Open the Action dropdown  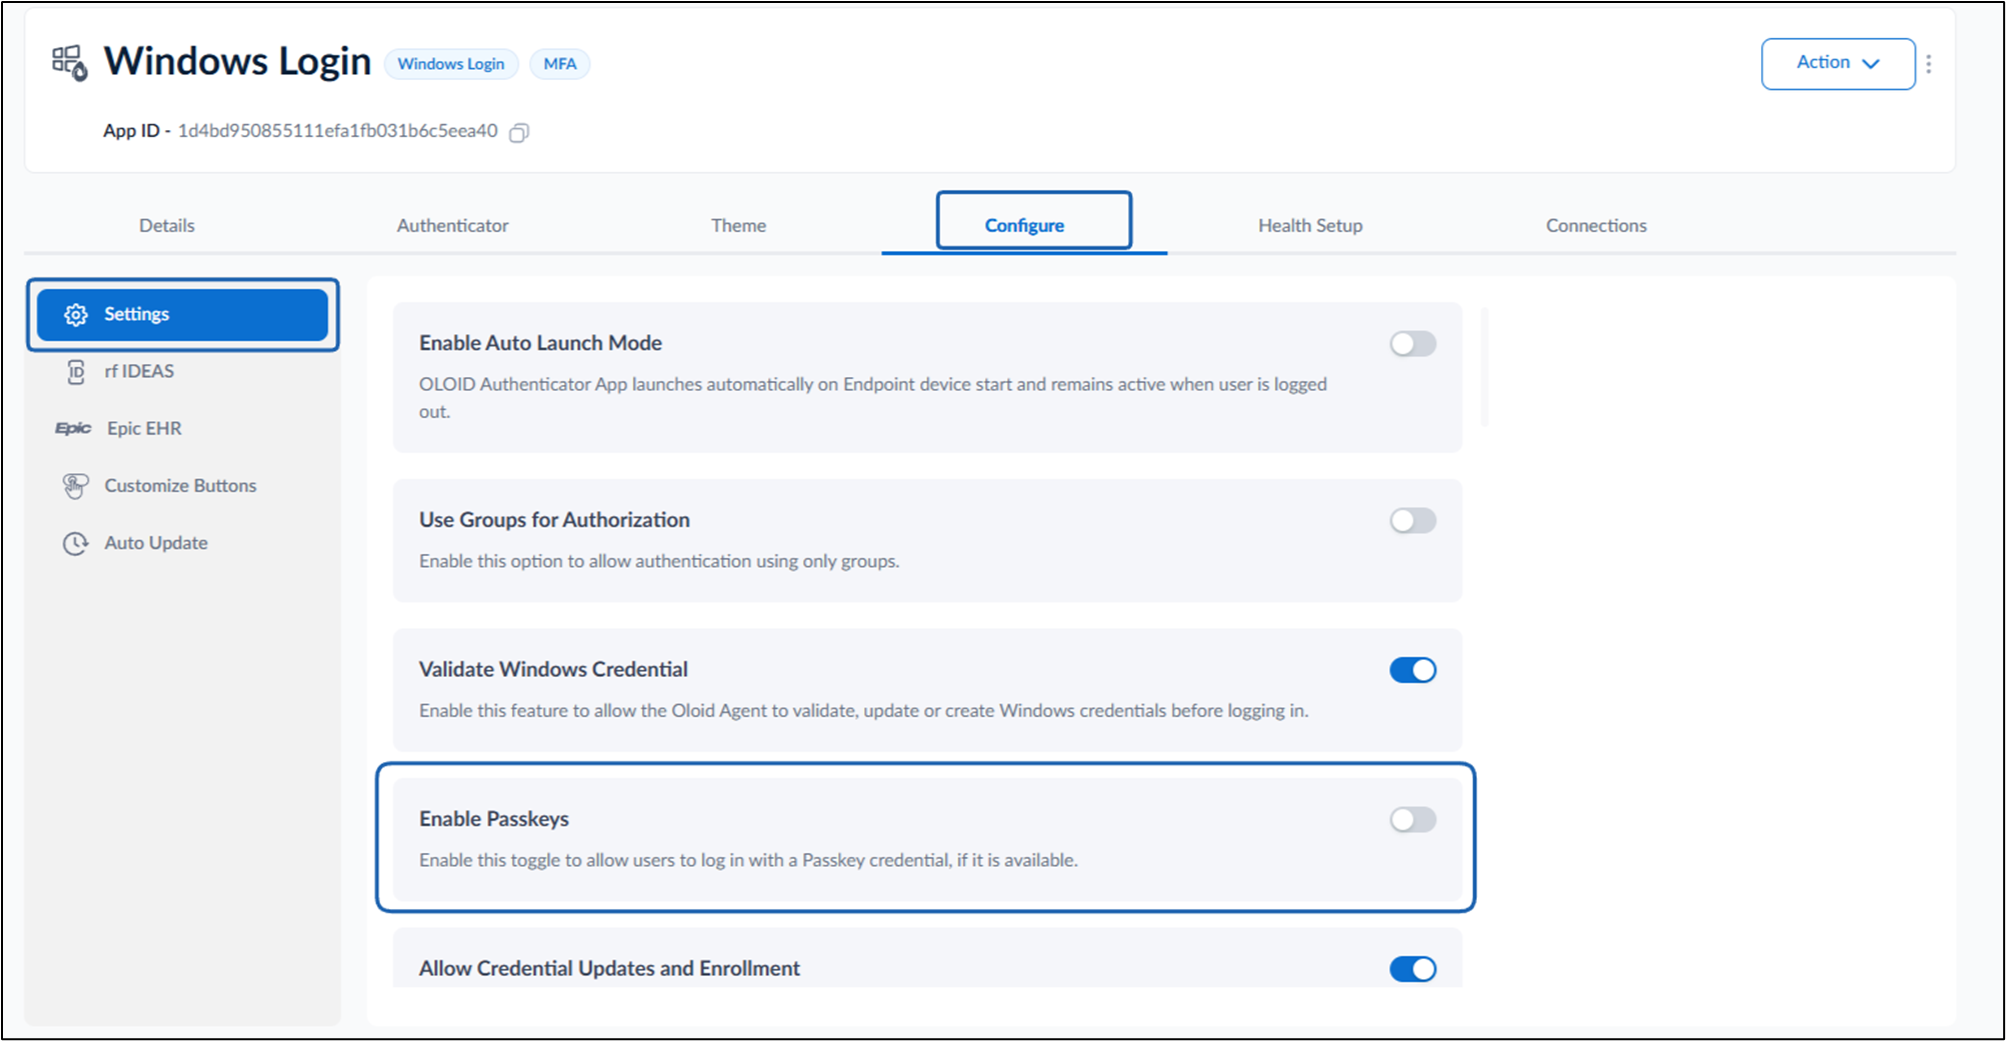coord(1838,64)
